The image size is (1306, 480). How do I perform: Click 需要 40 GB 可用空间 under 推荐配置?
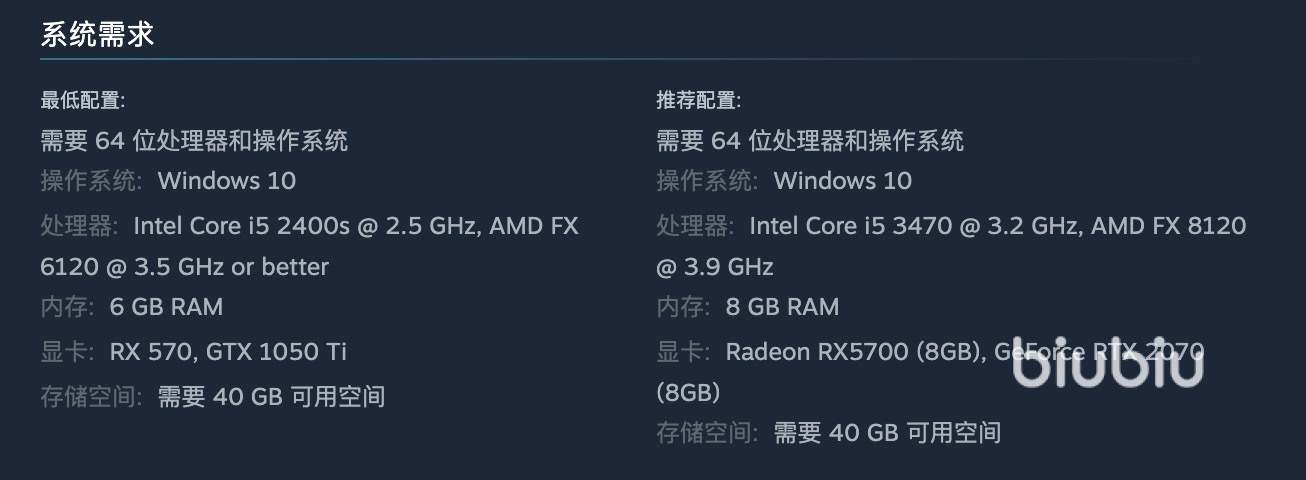[x=887, y=432]
